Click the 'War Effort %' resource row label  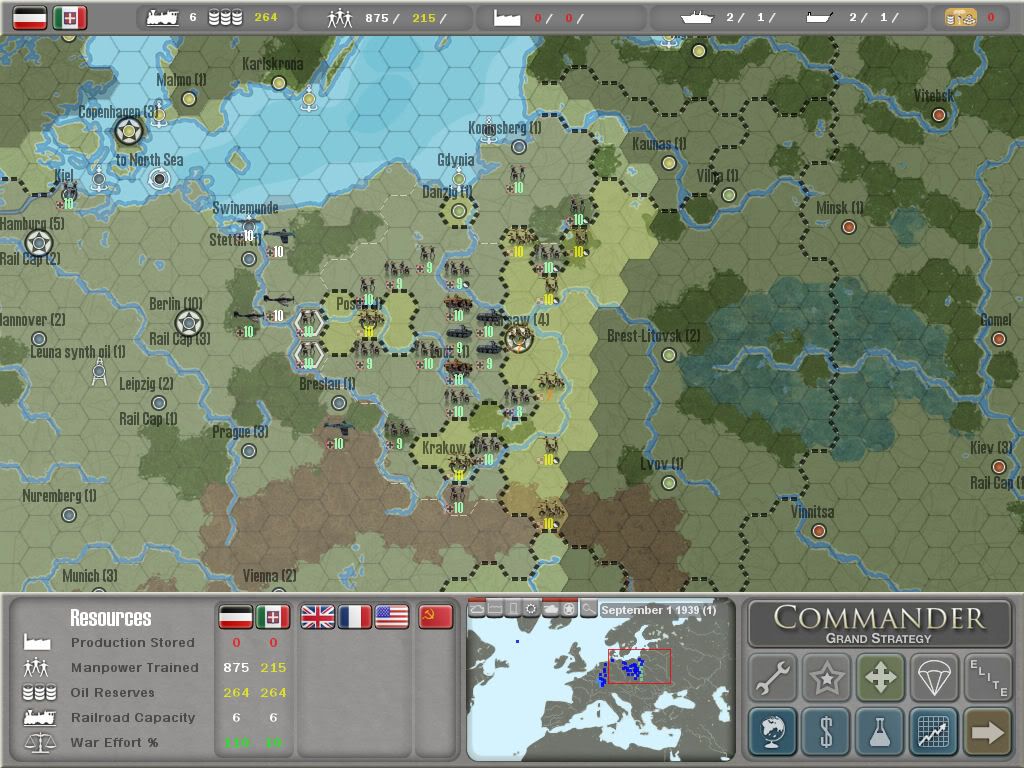114,743
